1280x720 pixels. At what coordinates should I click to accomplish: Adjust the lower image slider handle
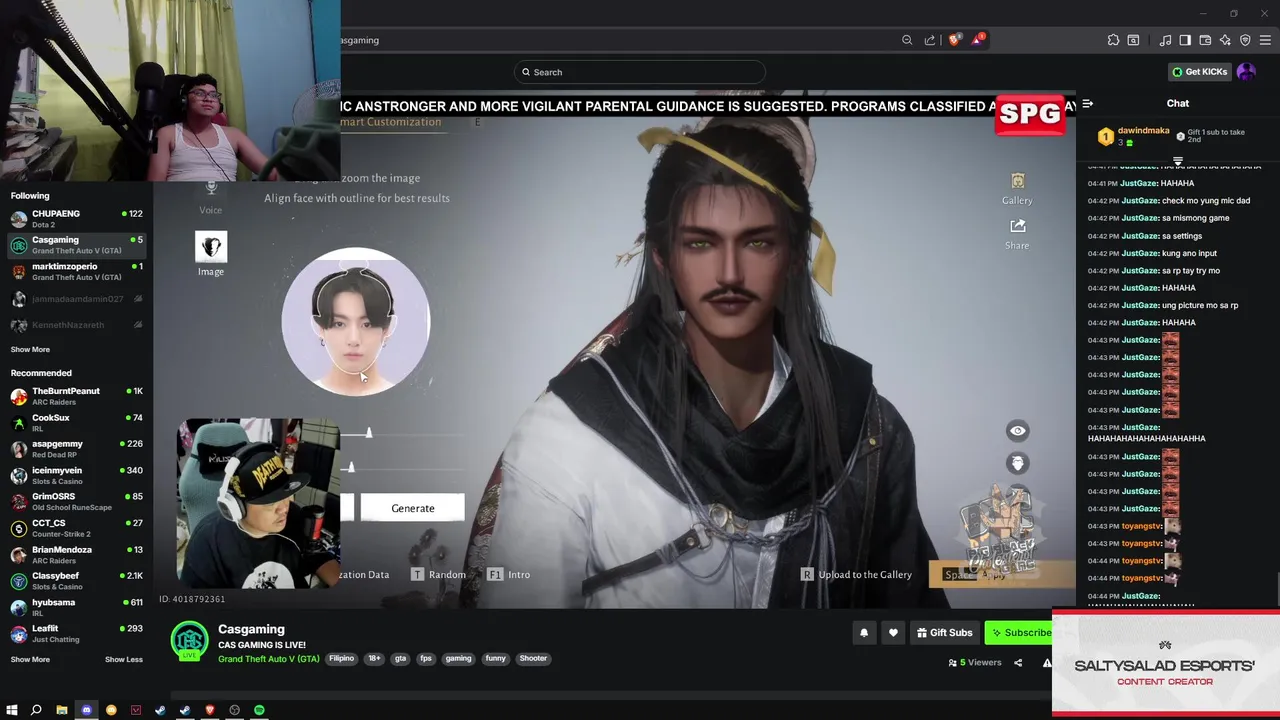[x=350, y=467]
